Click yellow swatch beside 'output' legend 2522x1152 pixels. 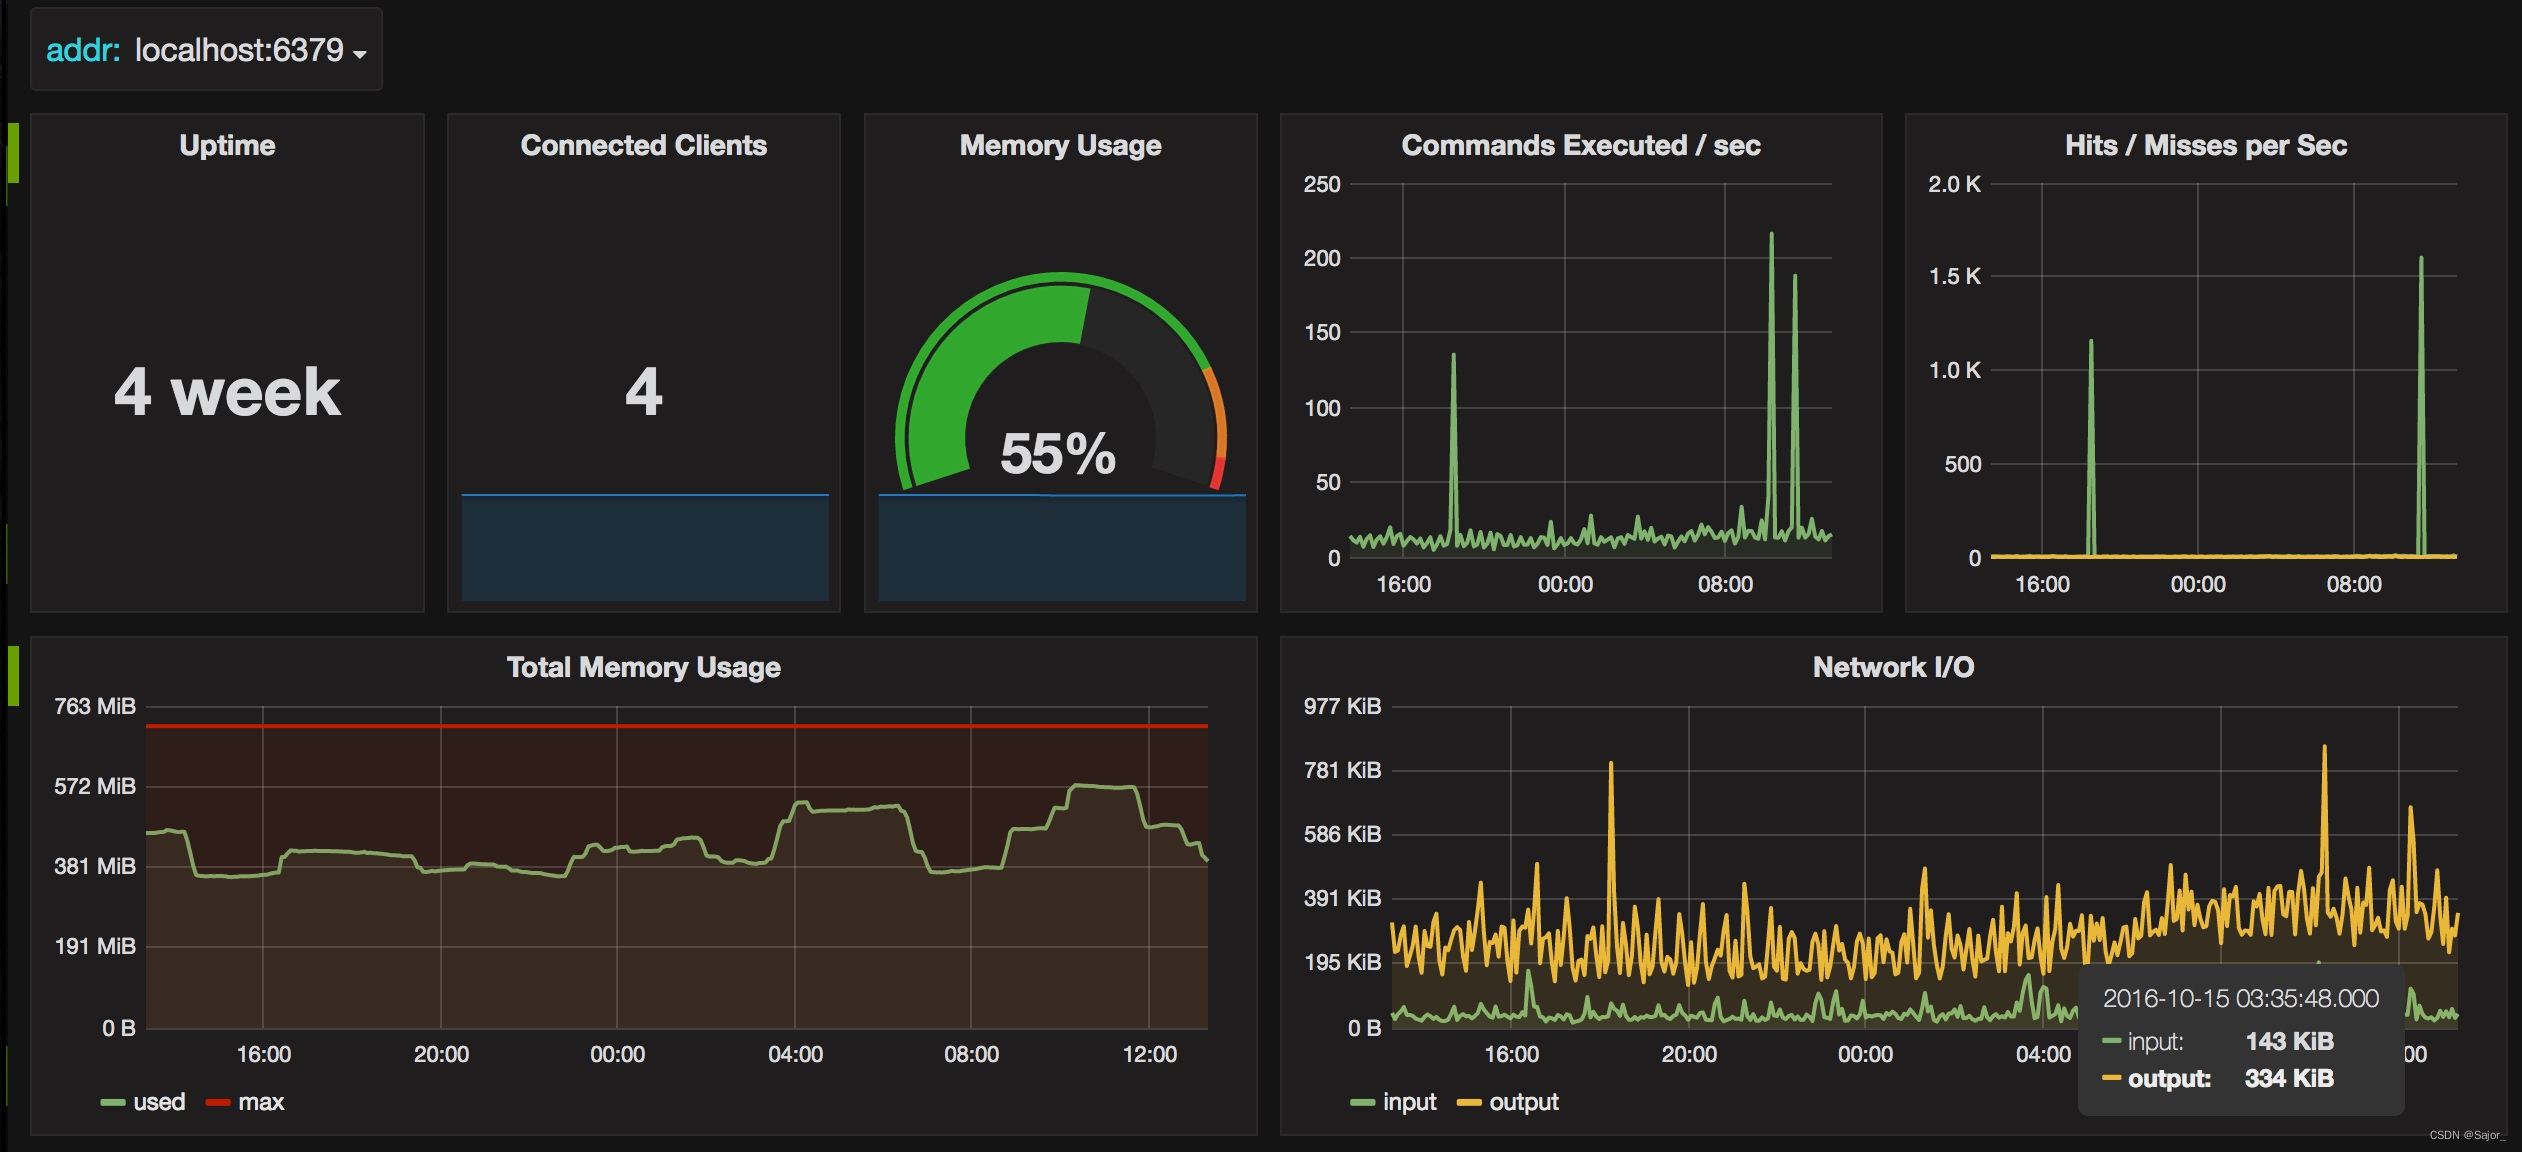point(1468,1103)
